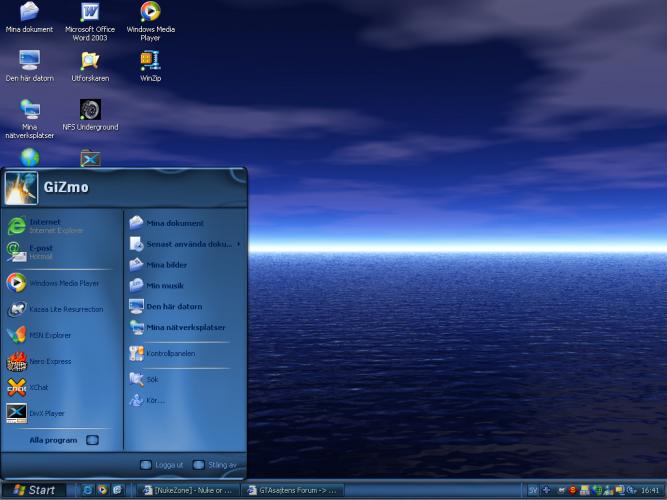The height and width of the screenshot is (500, 667).
Task: Click the Start button on taskbar
Action: 33,490
